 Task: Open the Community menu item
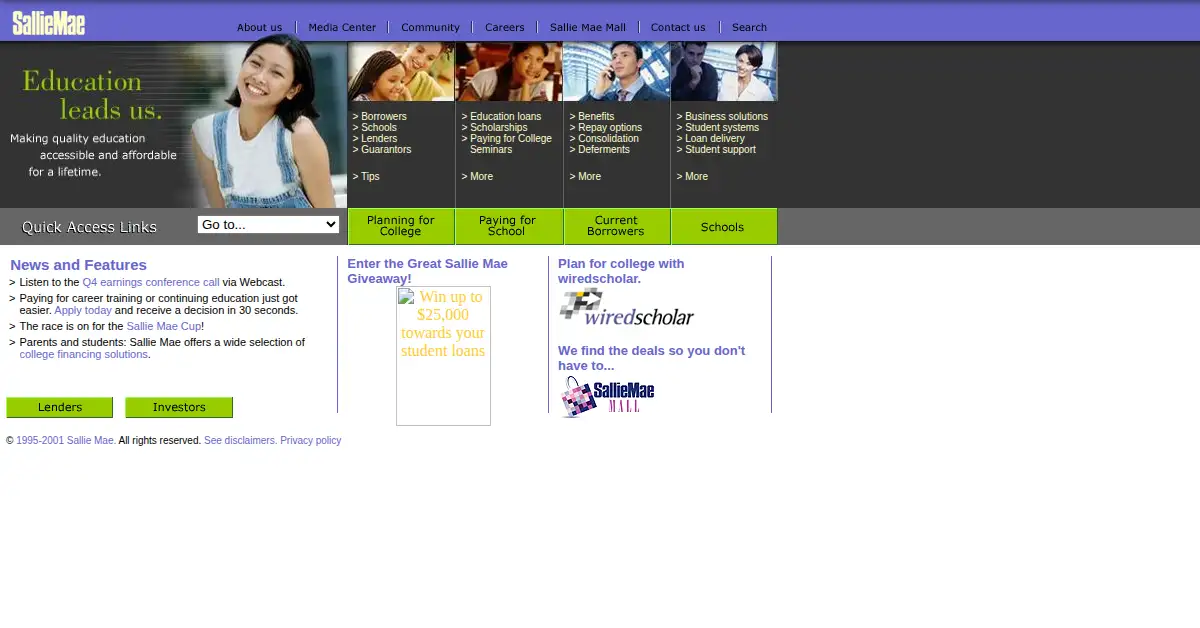pyautogui.click(x=430, y=28)
